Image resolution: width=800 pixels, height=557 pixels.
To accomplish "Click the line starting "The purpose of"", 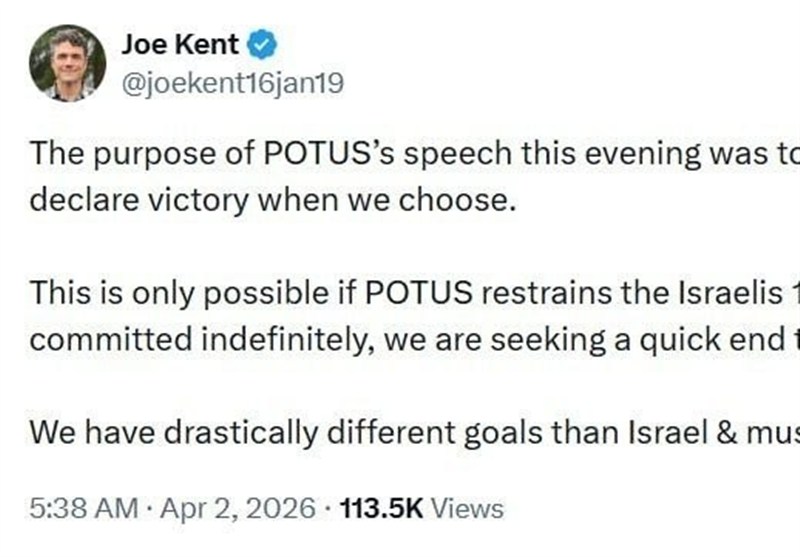I will [x=400, y=155].
